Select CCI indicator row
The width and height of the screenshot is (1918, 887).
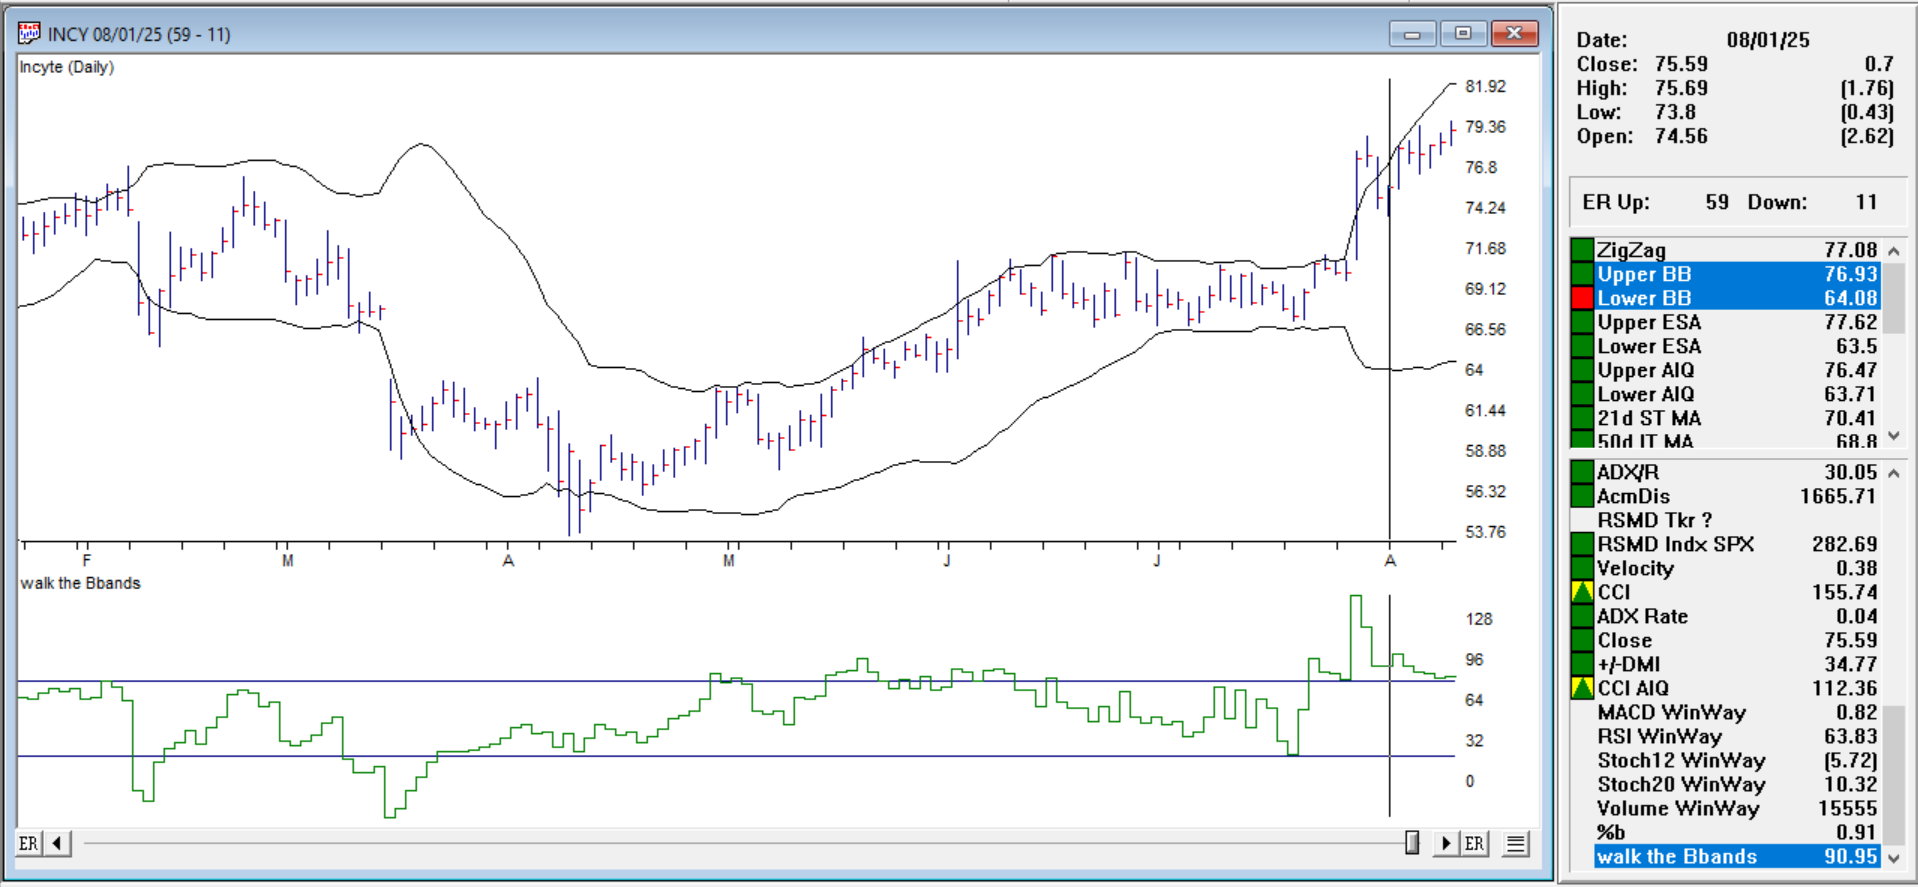click(1737, 592)
